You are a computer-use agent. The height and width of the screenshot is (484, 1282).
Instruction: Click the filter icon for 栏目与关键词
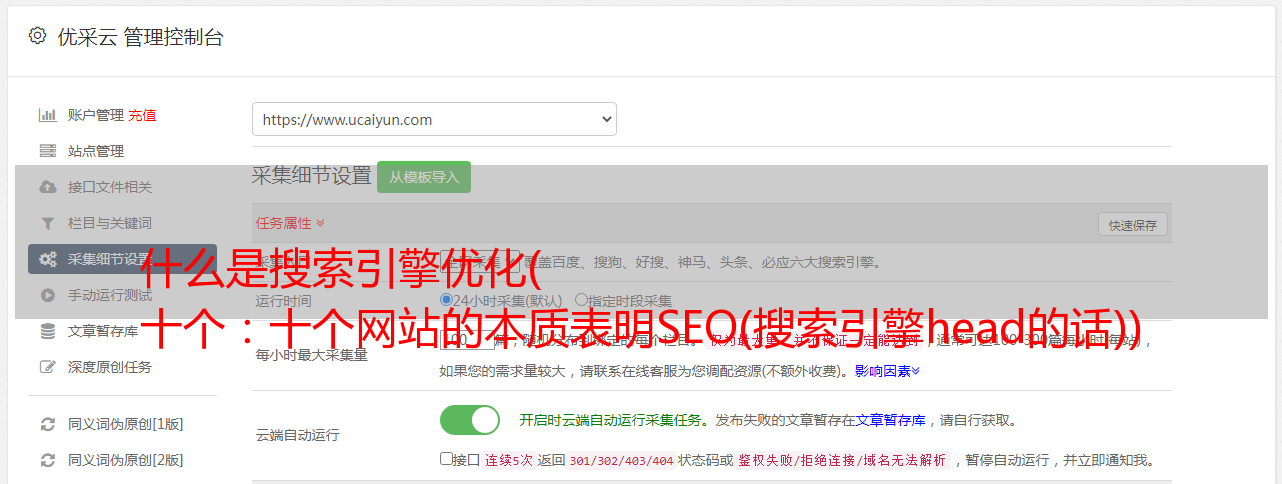point(47,223)
